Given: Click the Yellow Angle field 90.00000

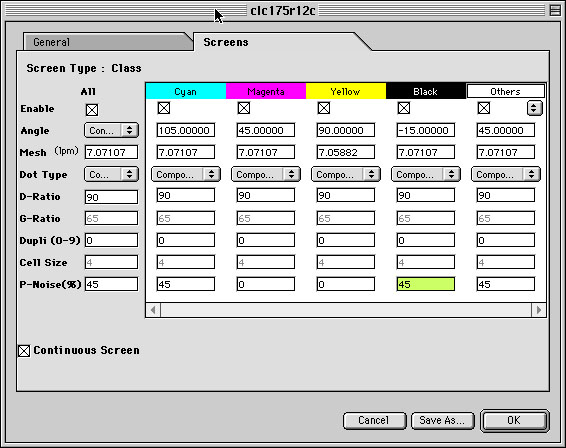Looking at the screenshot, I should click(346, 130).
